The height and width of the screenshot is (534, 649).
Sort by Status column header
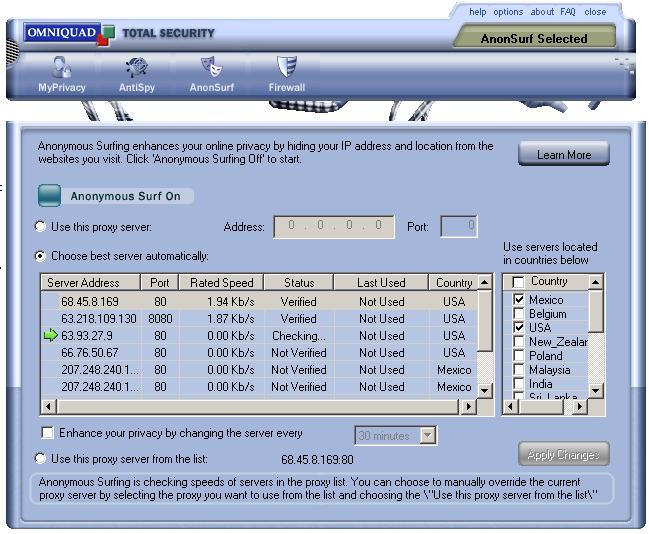click(299, 283)
